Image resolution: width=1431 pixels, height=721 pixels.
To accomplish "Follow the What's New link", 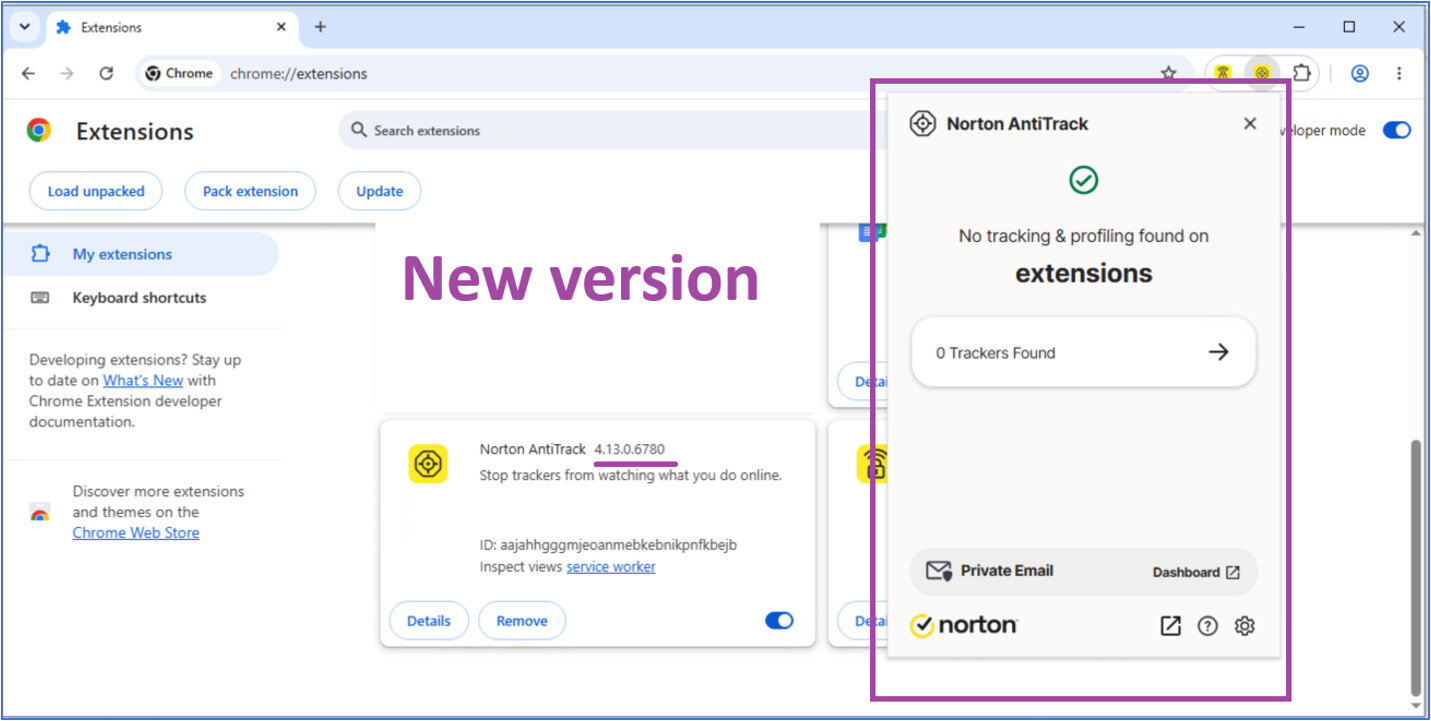I will 143,380.
